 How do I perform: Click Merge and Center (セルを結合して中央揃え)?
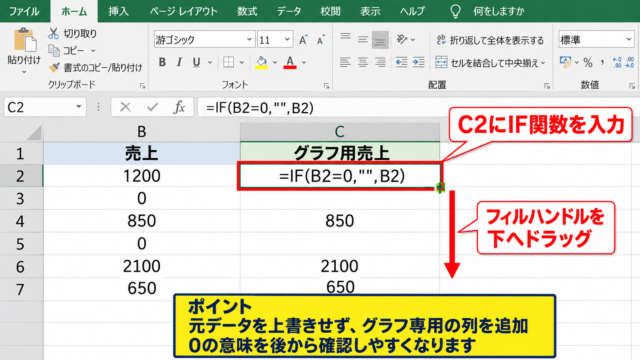pyautogui.click(x=487, y=62)
